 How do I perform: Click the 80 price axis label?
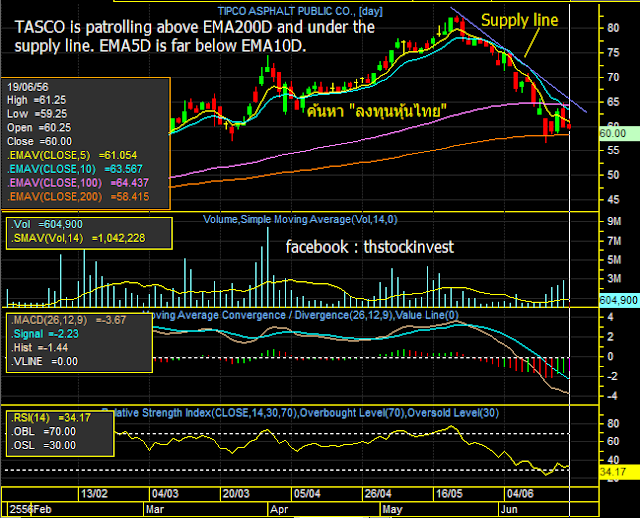613,28
